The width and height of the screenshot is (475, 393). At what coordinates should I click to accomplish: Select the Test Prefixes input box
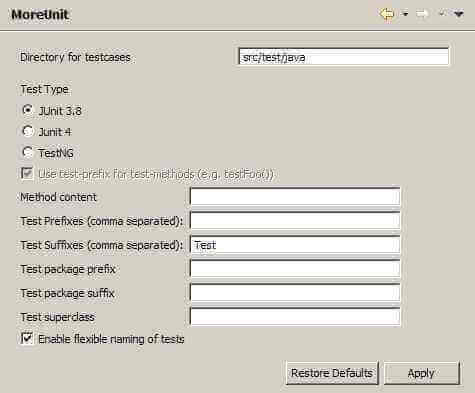tap(295, 221)
